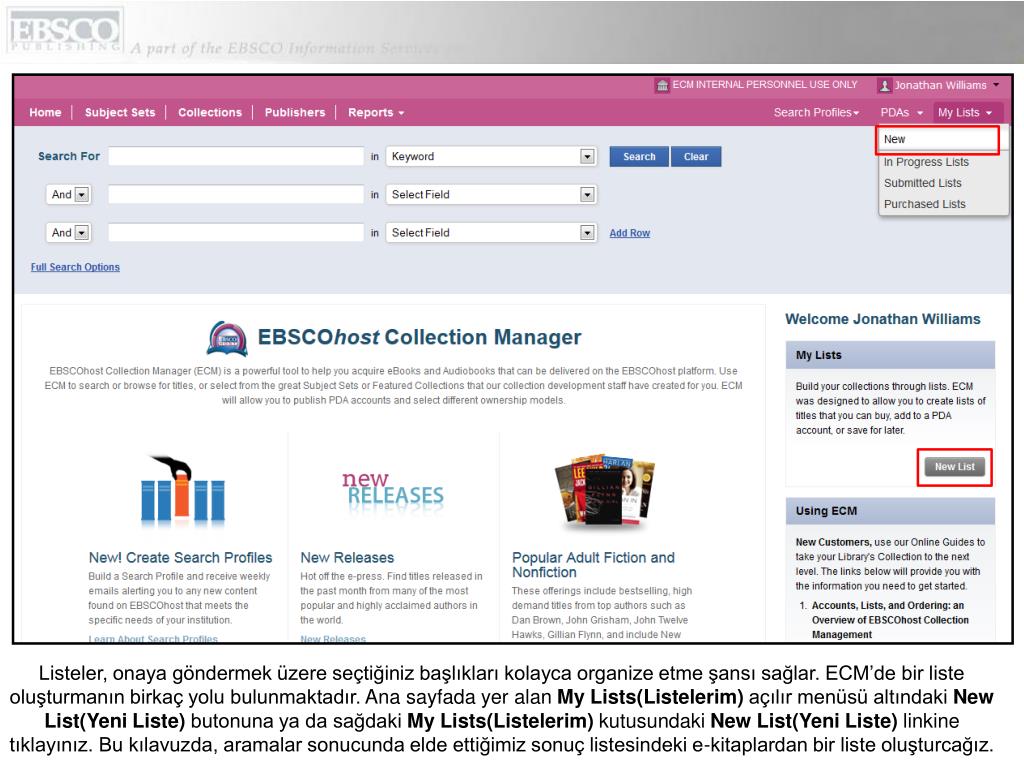Open the Collections page
The image size is (1024, 768).
click(210, 112)
